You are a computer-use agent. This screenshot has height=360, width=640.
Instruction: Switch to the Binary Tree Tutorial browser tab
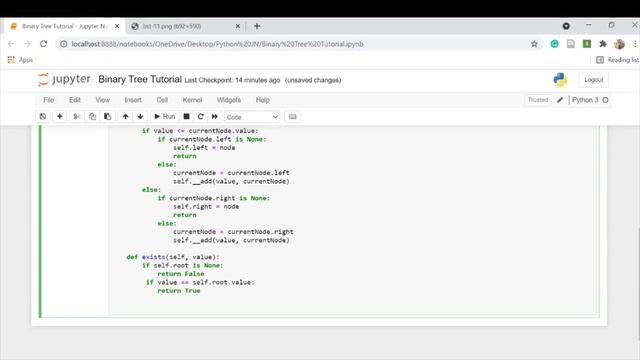click(64, 26)
